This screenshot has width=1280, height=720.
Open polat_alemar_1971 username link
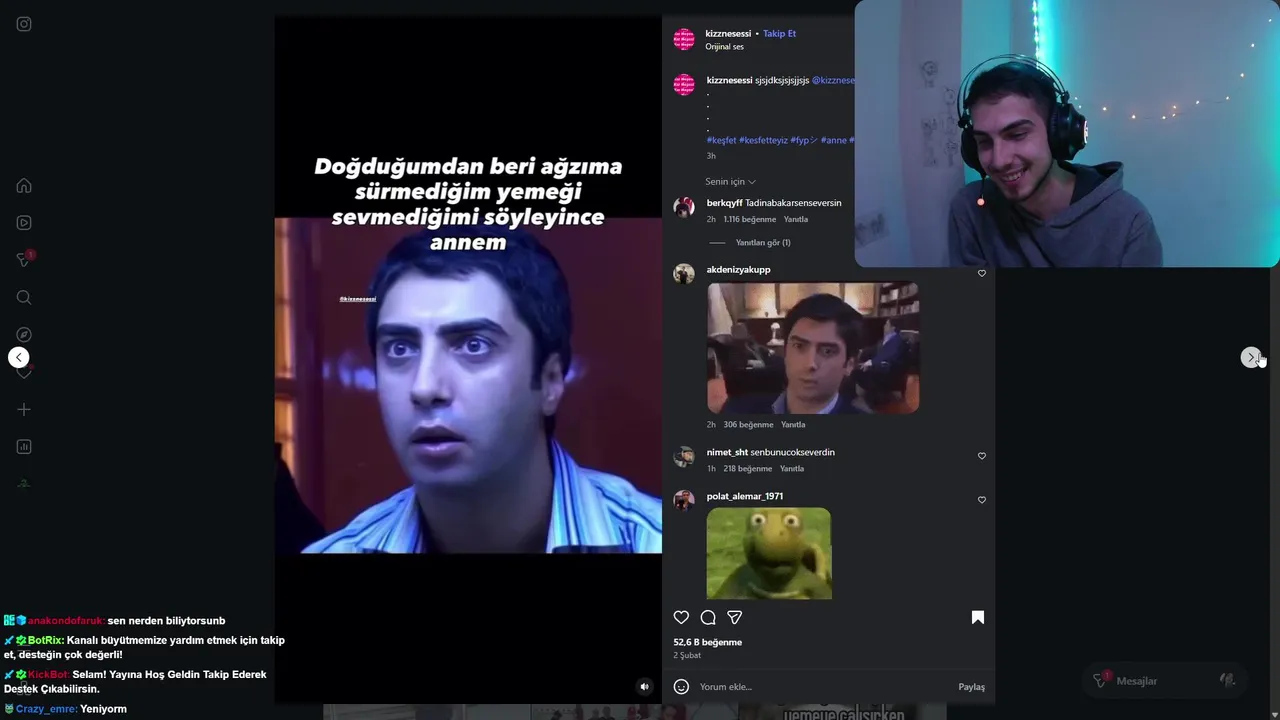745,496
